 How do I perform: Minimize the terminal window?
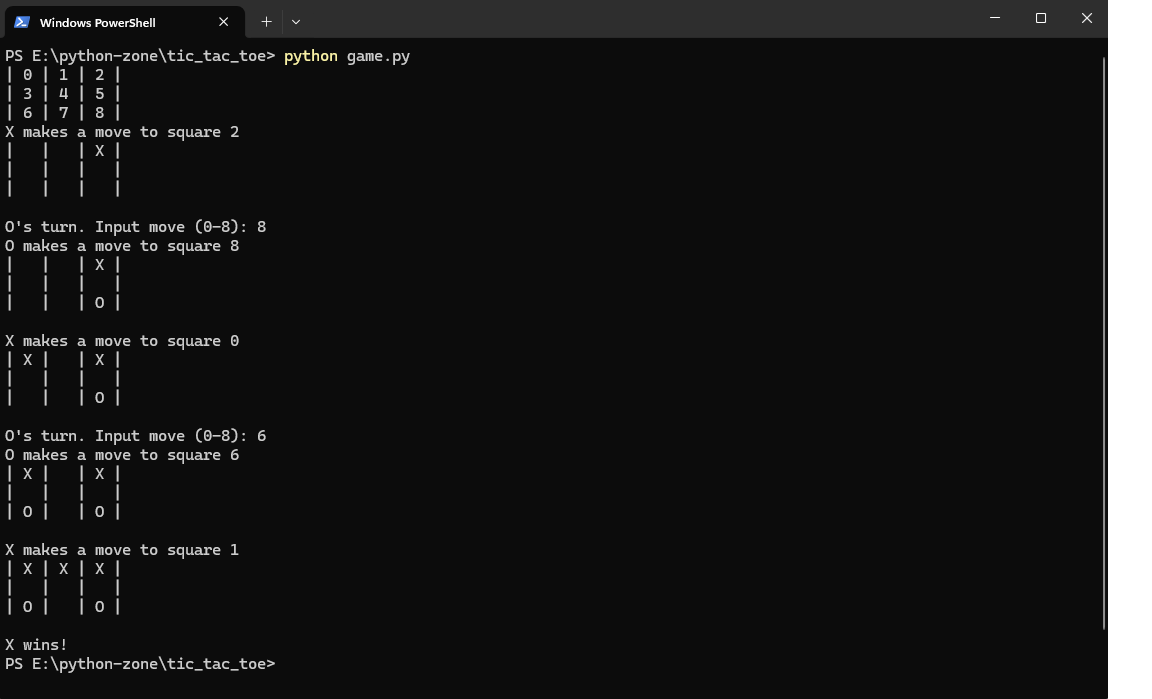tap(994, 18)
